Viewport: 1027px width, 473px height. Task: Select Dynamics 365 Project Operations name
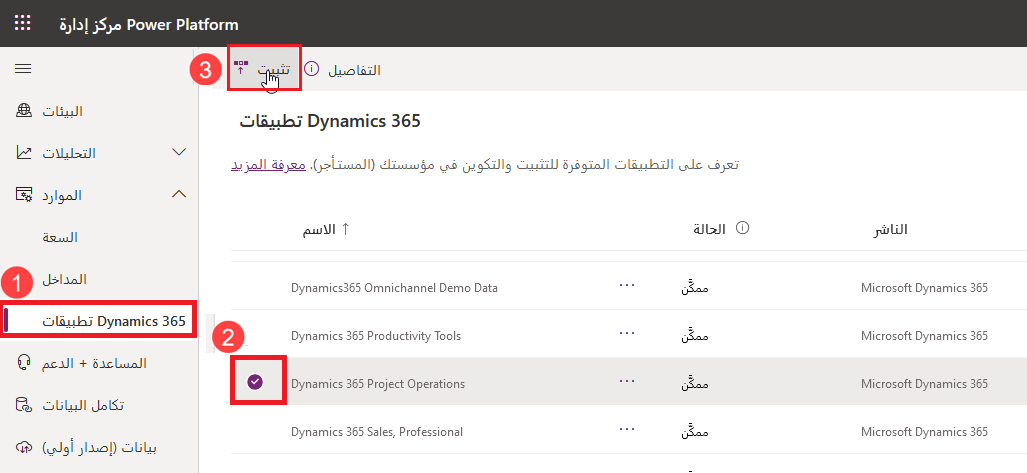click(378, 384)
